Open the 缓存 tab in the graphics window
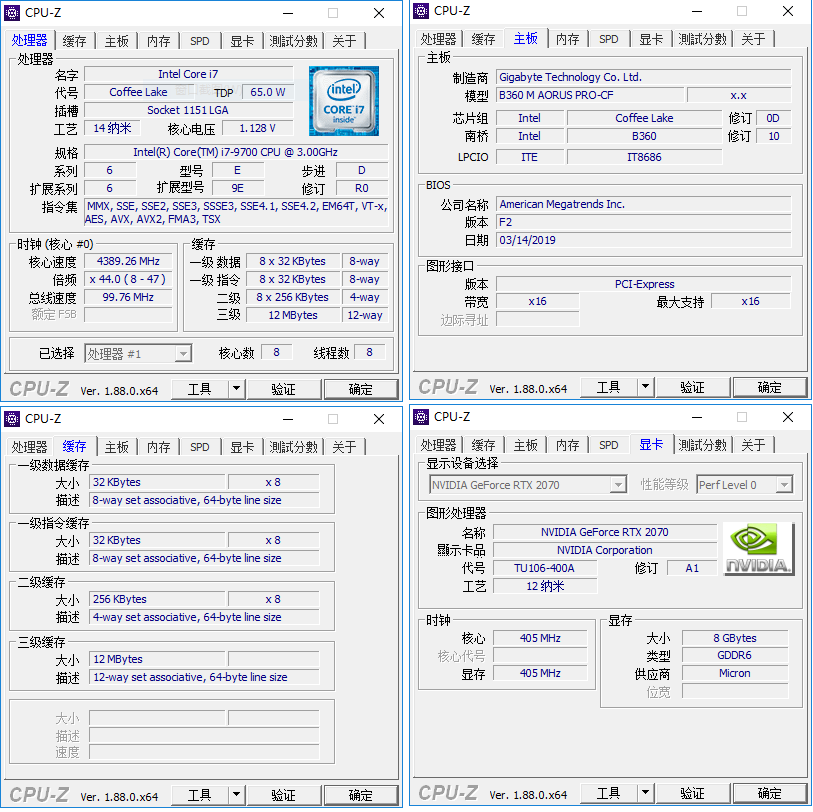 pos(483,445)
